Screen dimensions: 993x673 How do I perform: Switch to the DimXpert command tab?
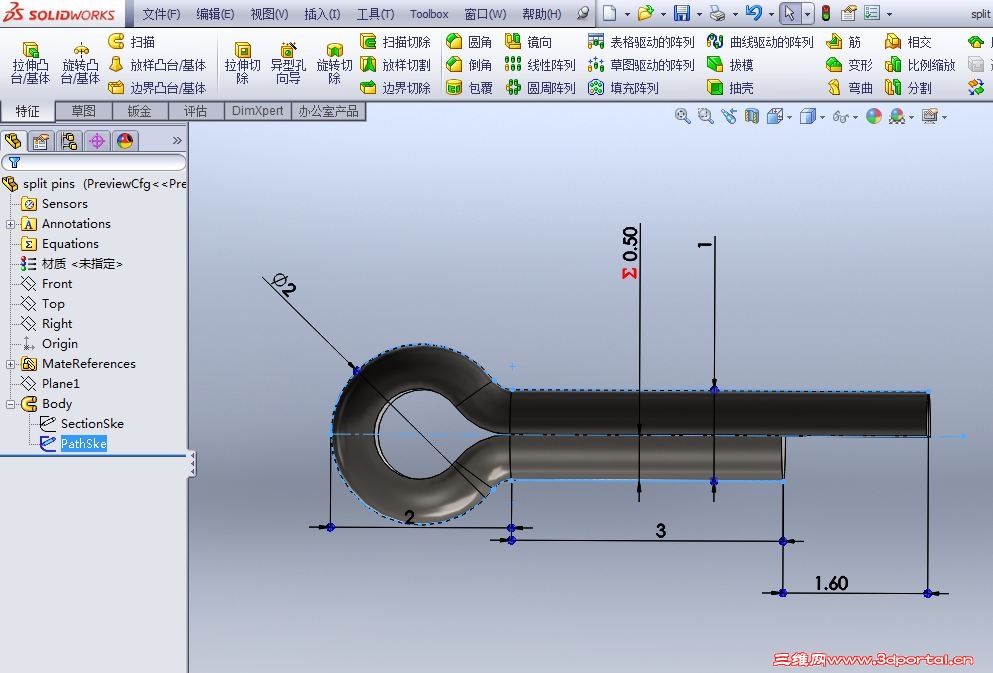click(x=257, y=111)
